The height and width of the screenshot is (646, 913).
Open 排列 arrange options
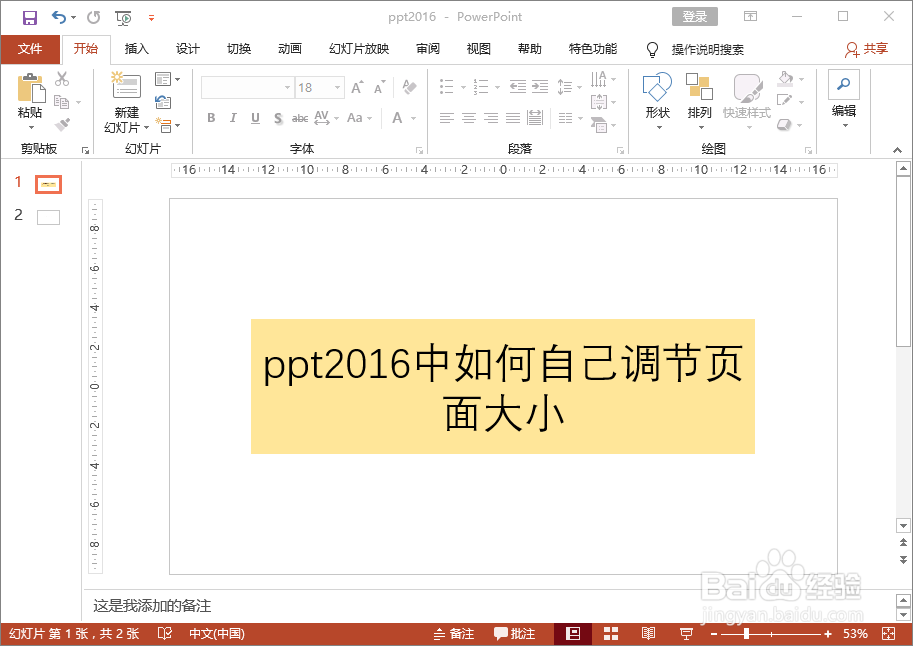(x=699, y=100)
